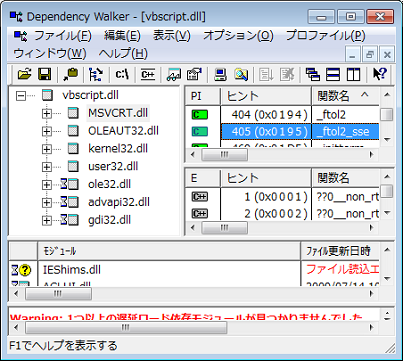Image resolution: width=403 pixels, height=361 pixels.
Task: Click the external viewer glasses icon
Action: pyautogui.click(x=174, y=74)
